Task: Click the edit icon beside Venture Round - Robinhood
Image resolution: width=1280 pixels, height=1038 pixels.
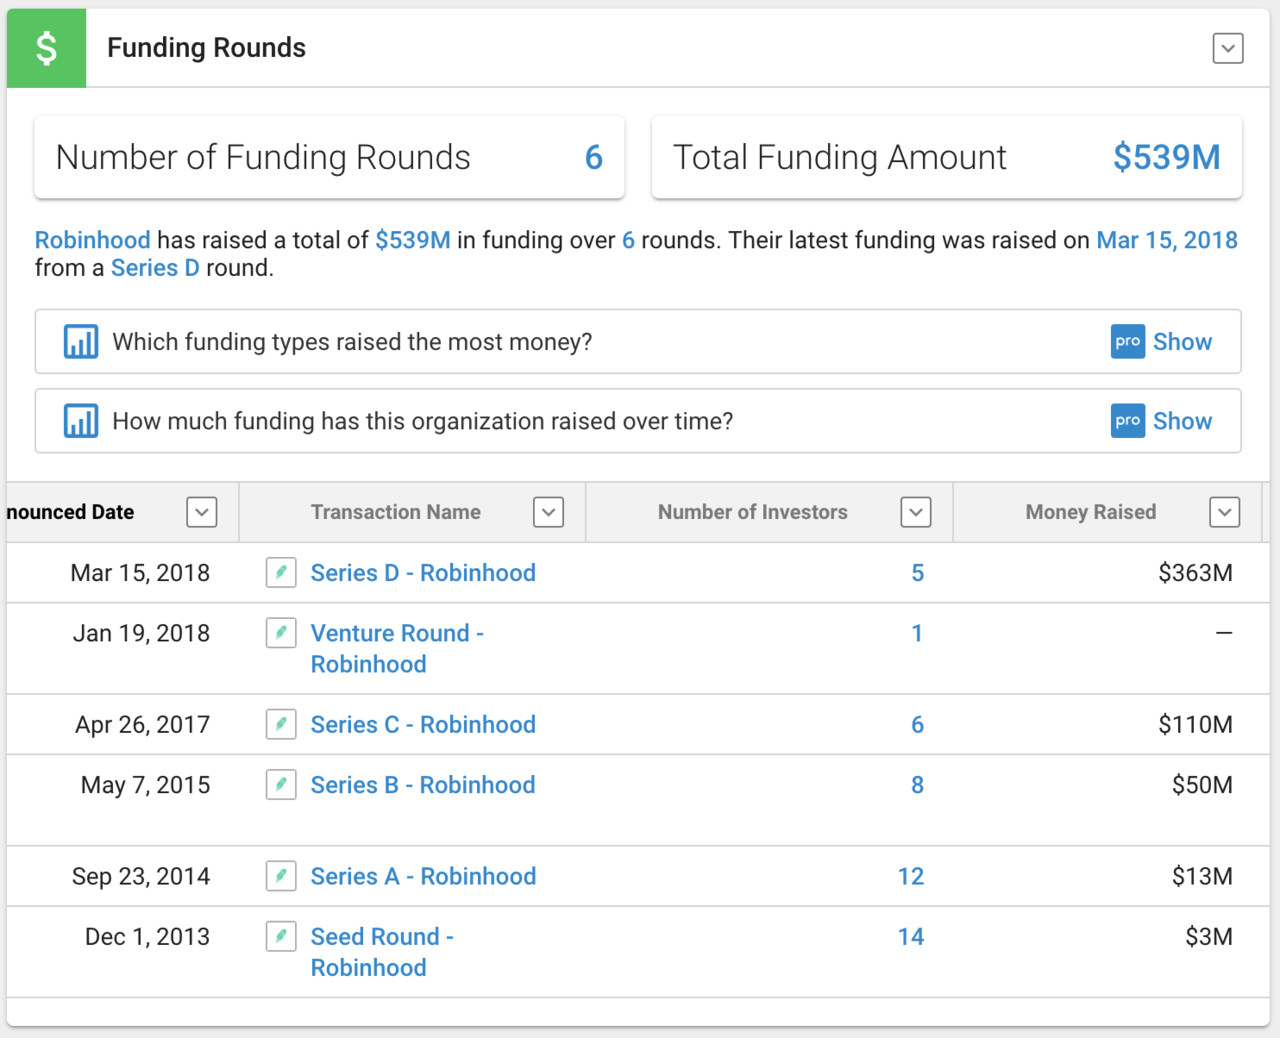Action: 281,633
